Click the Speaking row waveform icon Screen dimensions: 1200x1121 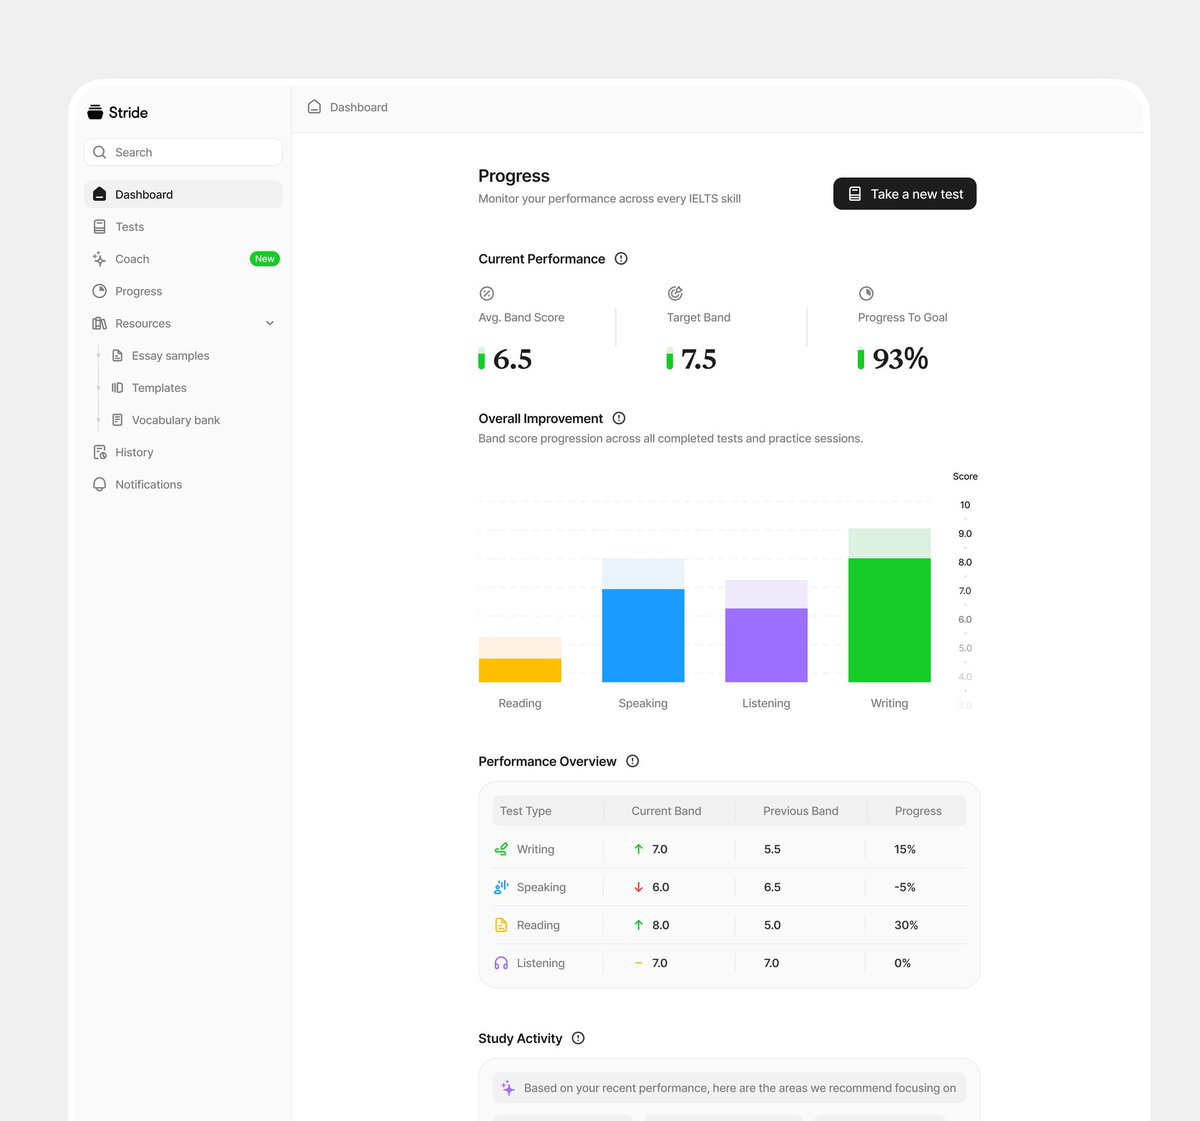click(x=501, y=887)
